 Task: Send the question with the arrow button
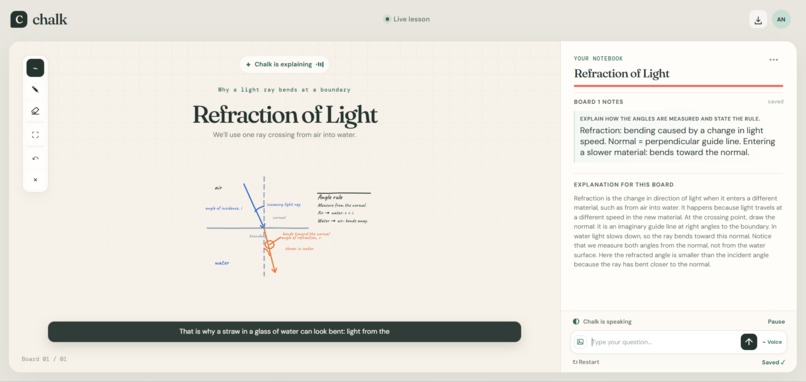748,342
